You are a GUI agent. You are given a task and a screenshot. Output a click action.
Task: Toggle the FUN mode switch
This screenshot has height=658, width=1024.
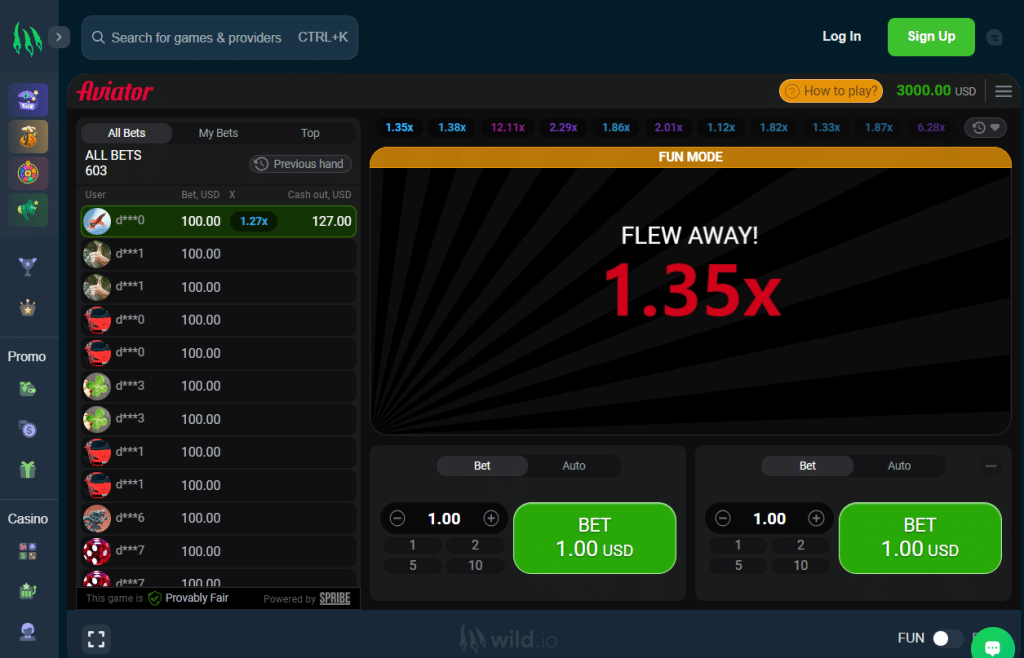[x=948, y=638]
